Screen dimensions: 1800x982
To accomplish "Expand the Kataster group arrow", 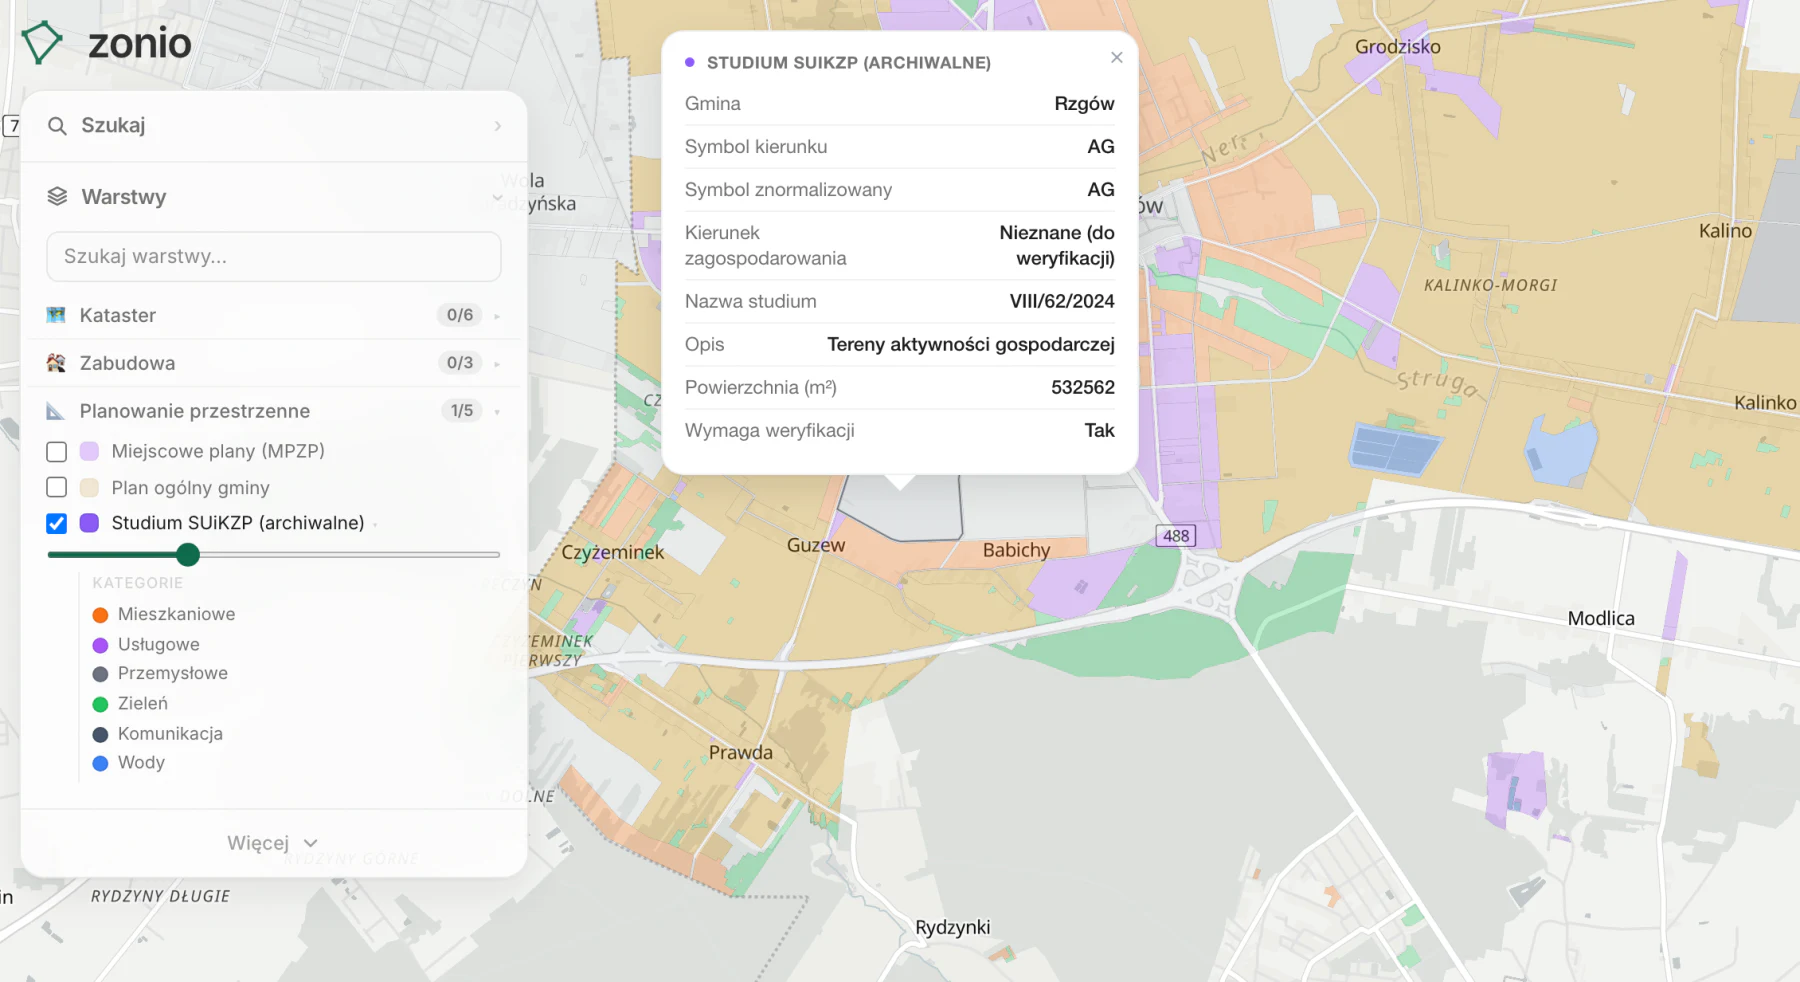I will click(497, 316).
